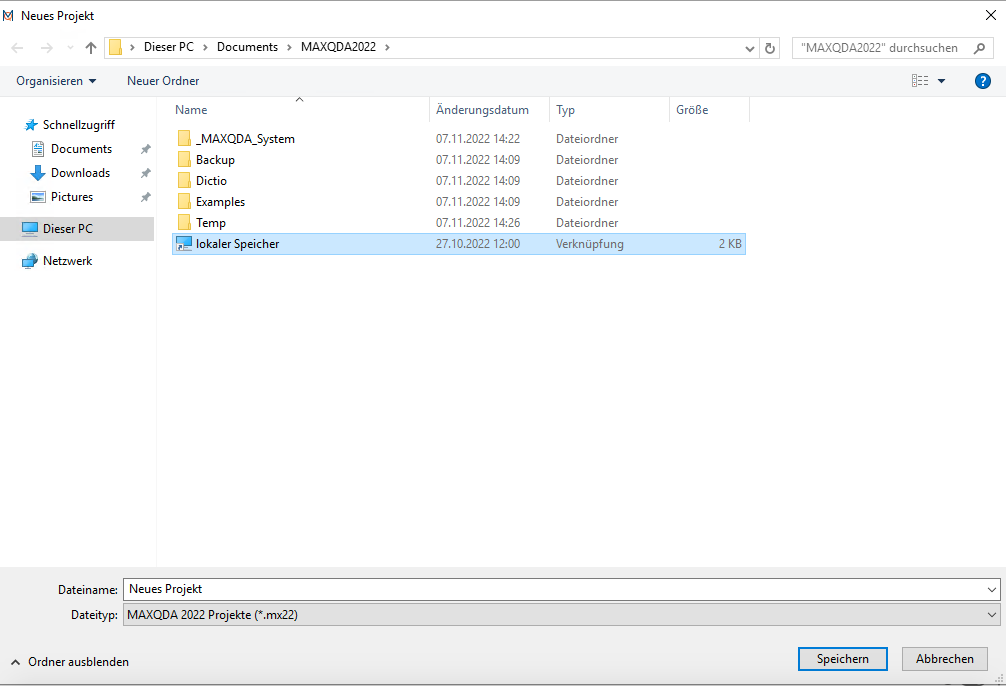This screenshot has width=1006, height=686.
Task: Open the _MAXQDA_System folder
Action: point(245,139)
